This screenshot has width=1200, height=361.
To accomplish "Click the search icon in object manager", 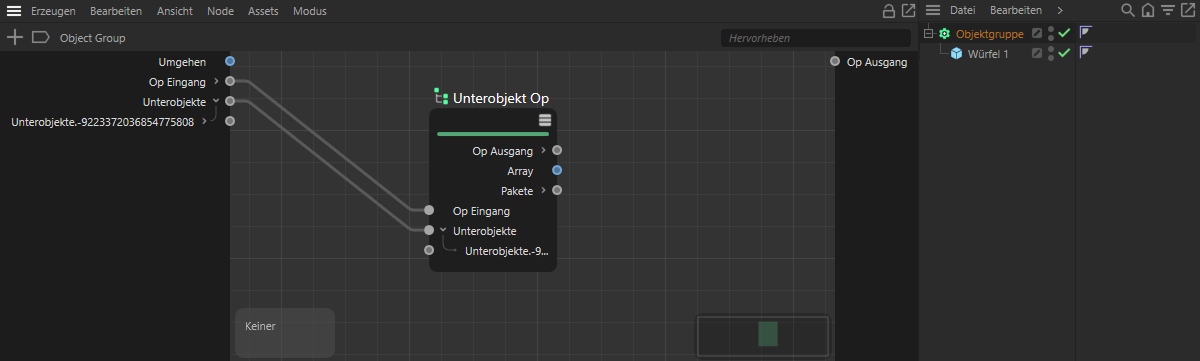I will click(1128, 10).
